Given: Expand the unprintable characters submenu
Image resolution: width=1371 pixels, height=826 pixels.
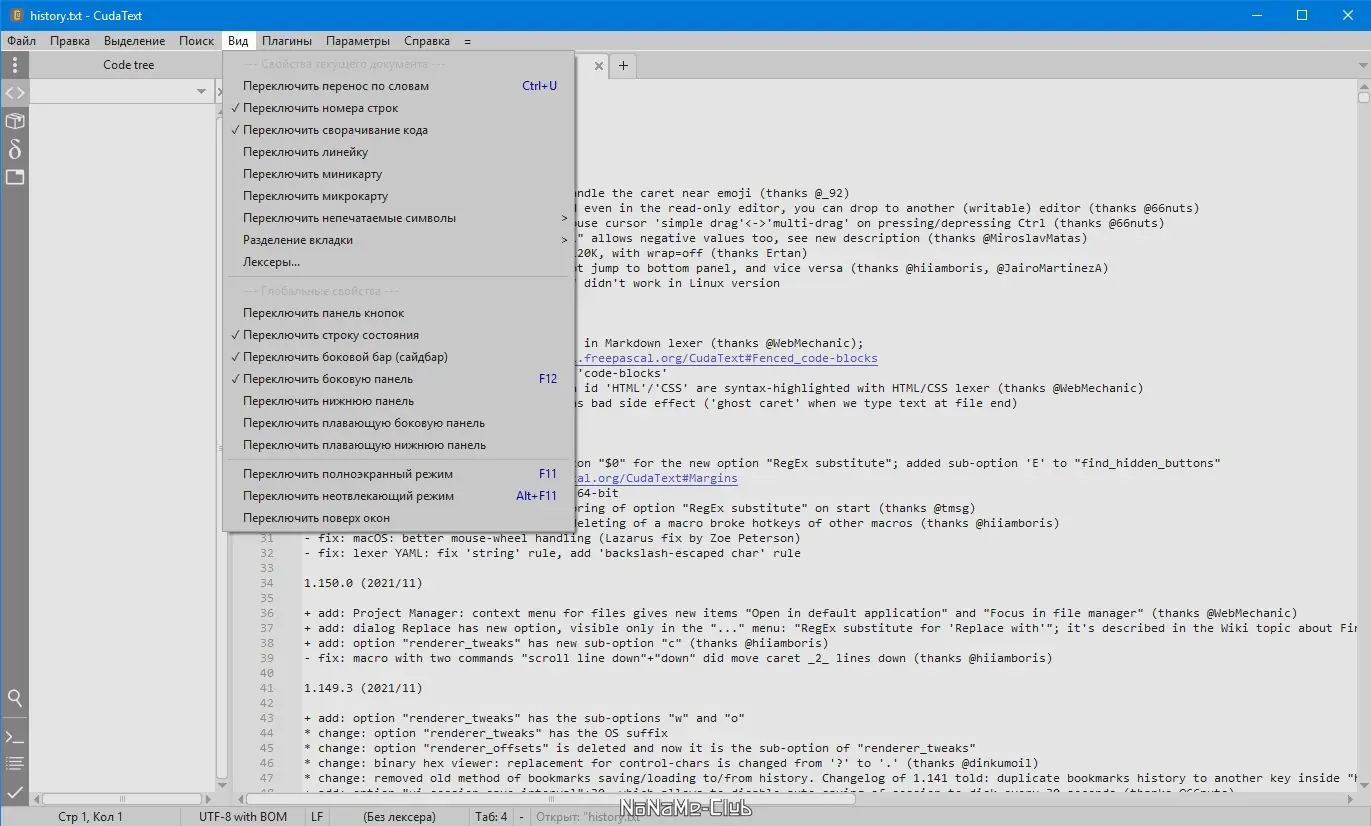Looking at the screenshot, I should pos(399,218).
